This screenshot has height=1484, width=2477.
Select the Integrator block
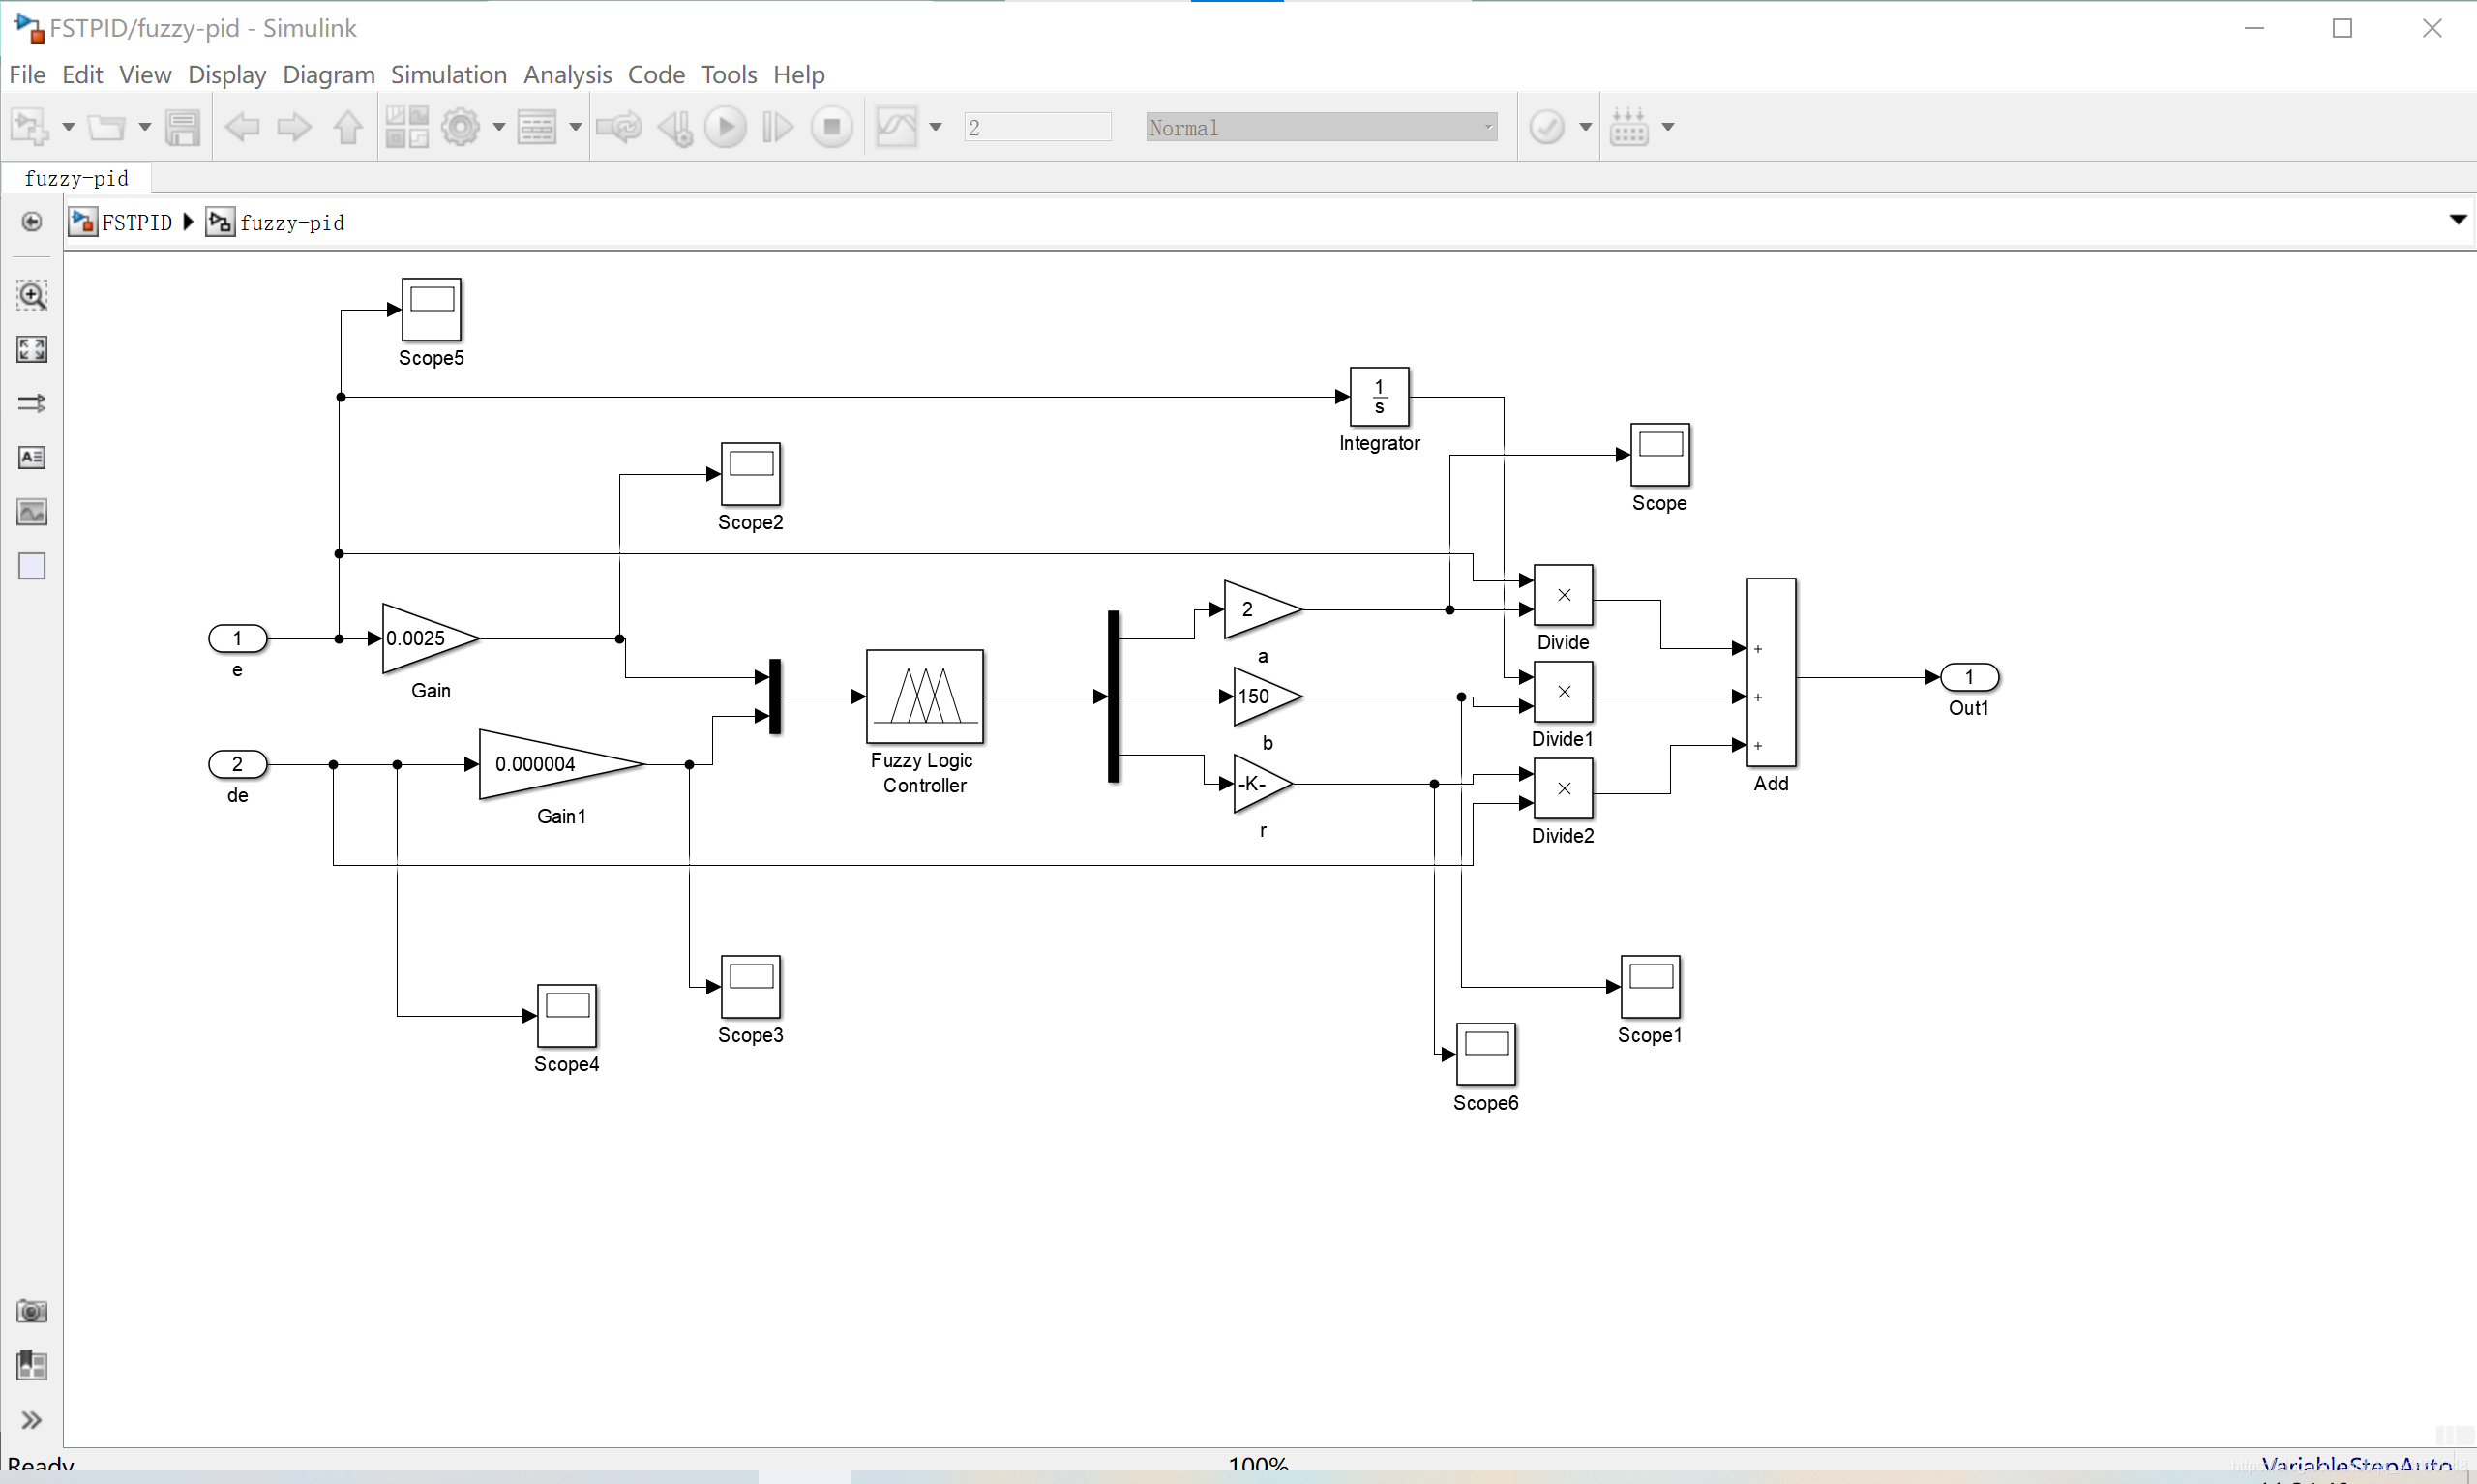[x=1379, y=396]
